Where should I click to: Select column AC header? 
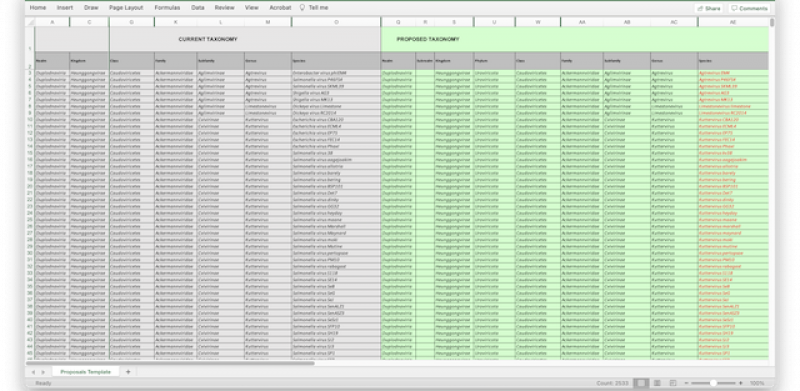pos(674,22)
